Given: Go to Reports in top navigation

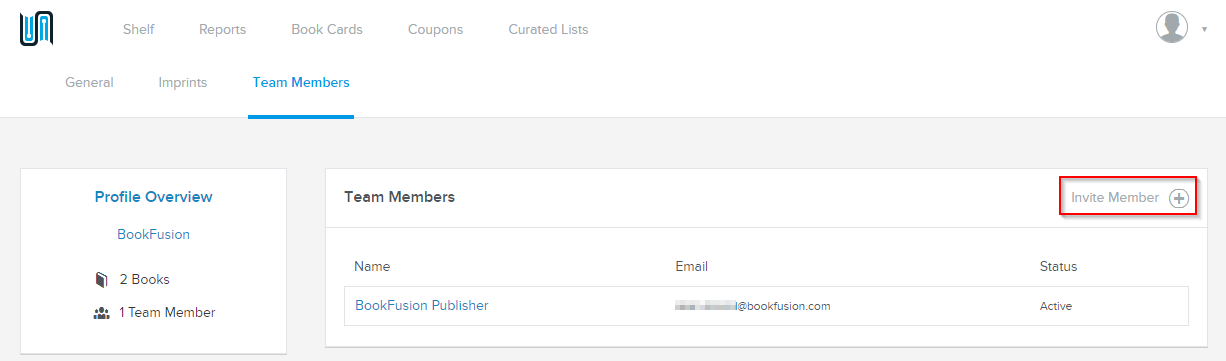Looking at the screenshot, I should click(222, 29).
